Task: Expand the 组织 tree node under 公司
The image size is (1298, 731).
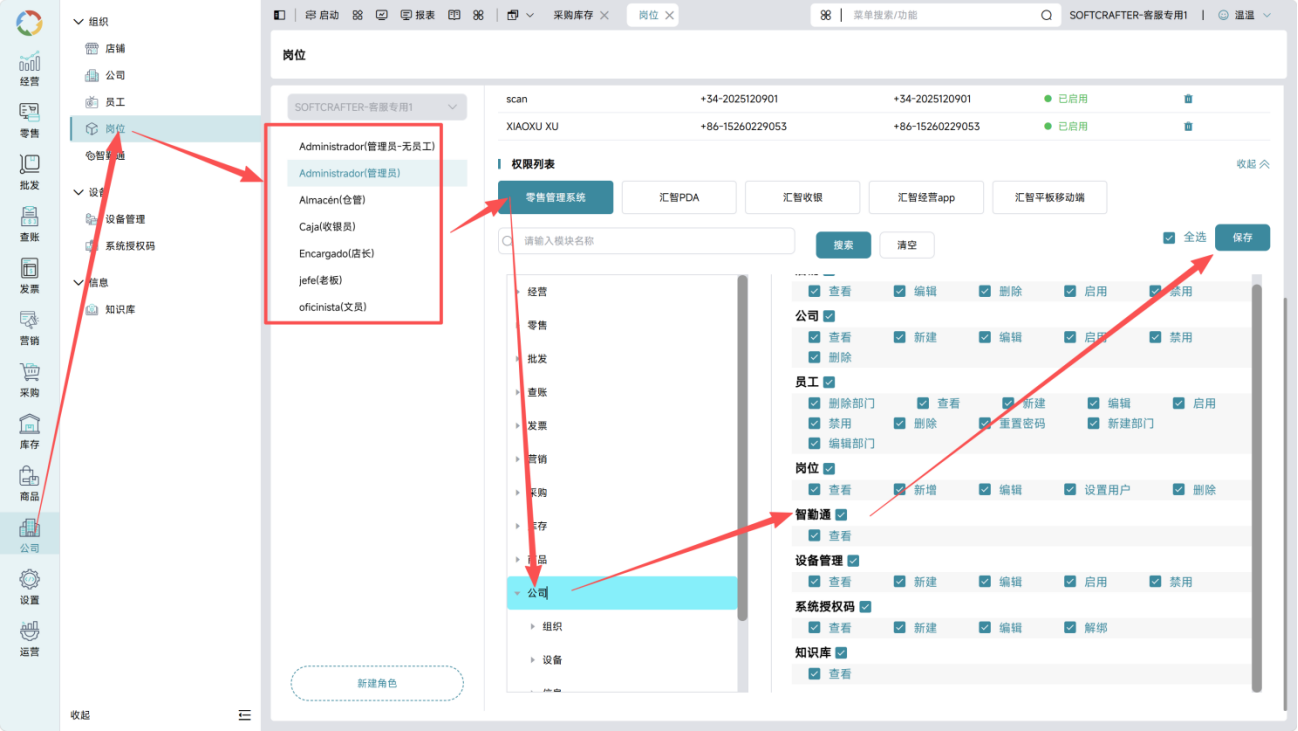Action: point(533,627)
